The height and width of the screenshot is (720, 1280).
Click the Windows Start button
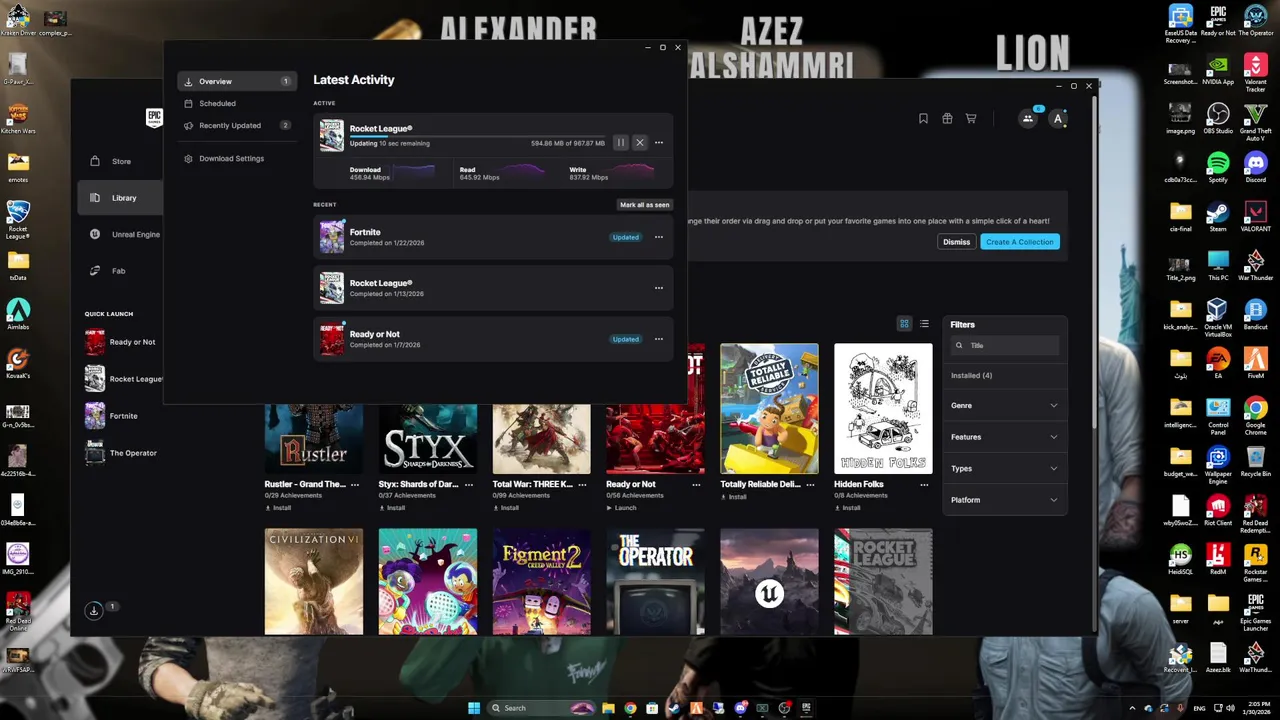click(474, 708)
